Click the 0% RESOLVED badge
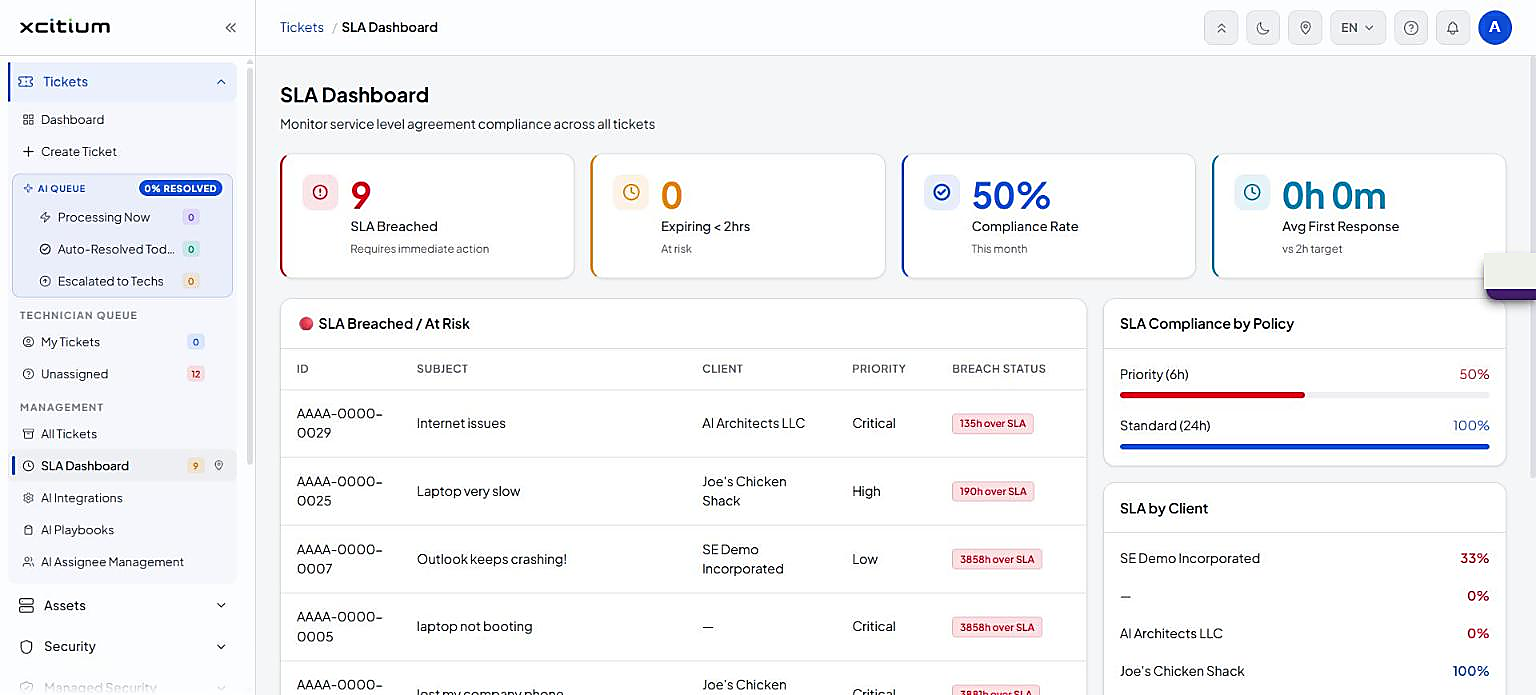The height and width of the screenshot is (695, 1536). 181,188
